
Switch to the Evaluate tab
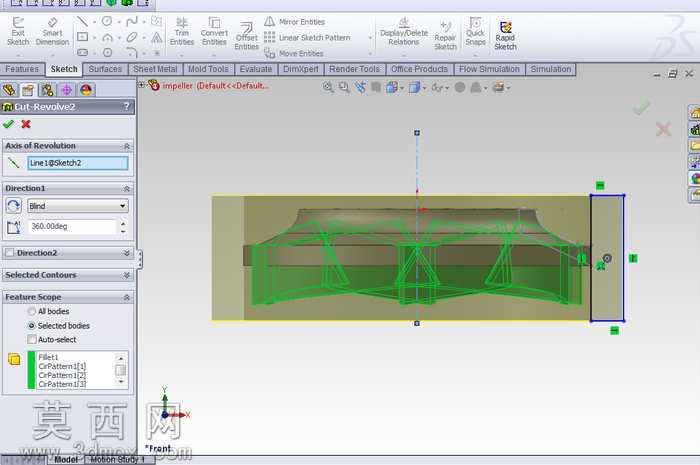coord(256,69)
